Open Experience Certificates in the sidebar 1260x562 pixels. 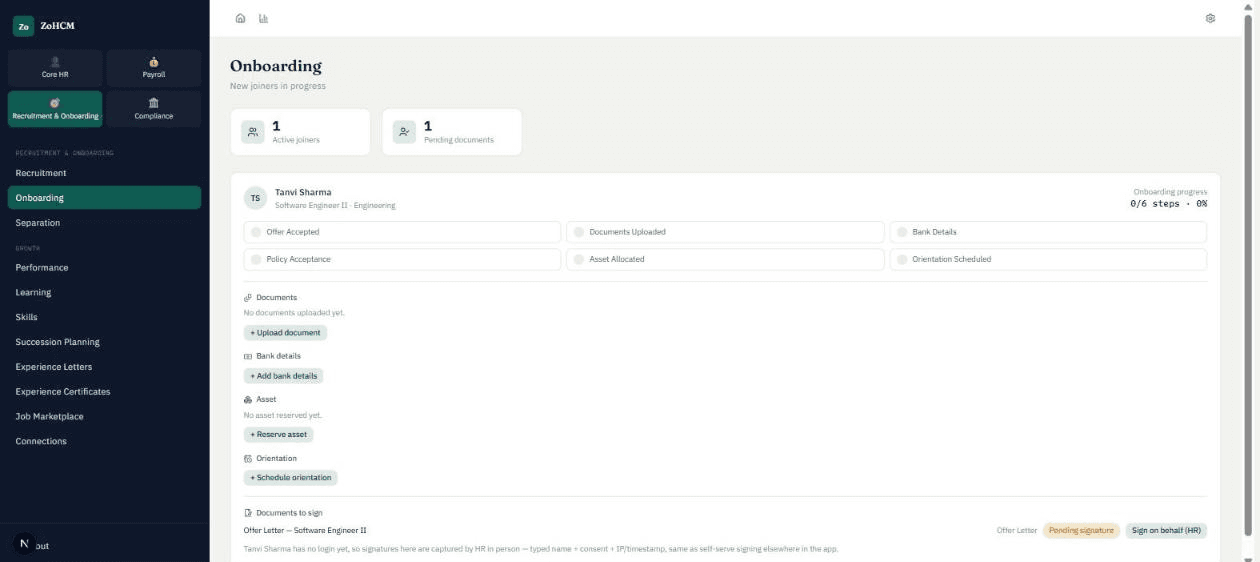click(x=104, y=392)
